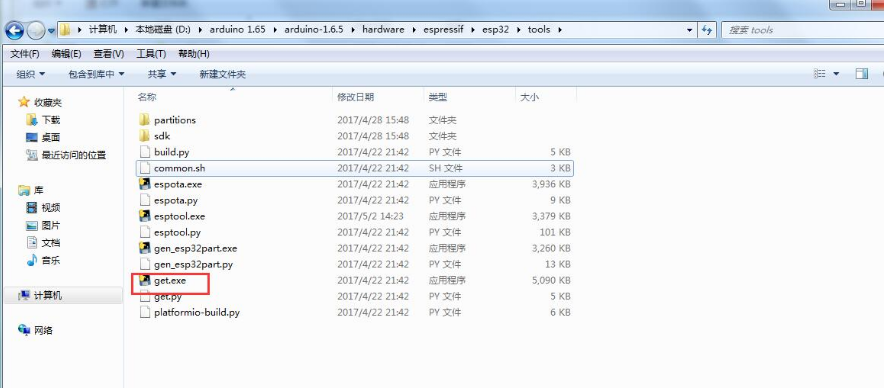Select the espota.exe application icon
This screenshot has height=388, width=886.
click(145, 184)
